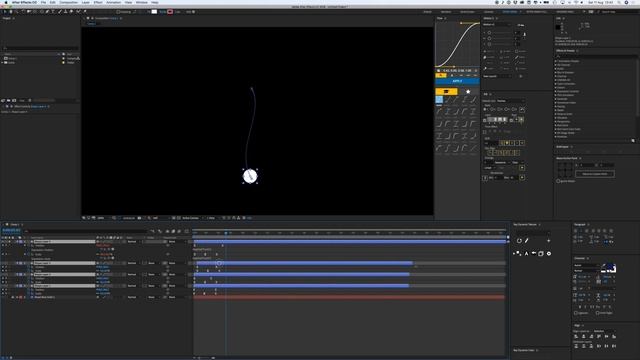Click Flow easing curve graph
Viewport: 640px width, 360px height.
[x=457, y=44]
